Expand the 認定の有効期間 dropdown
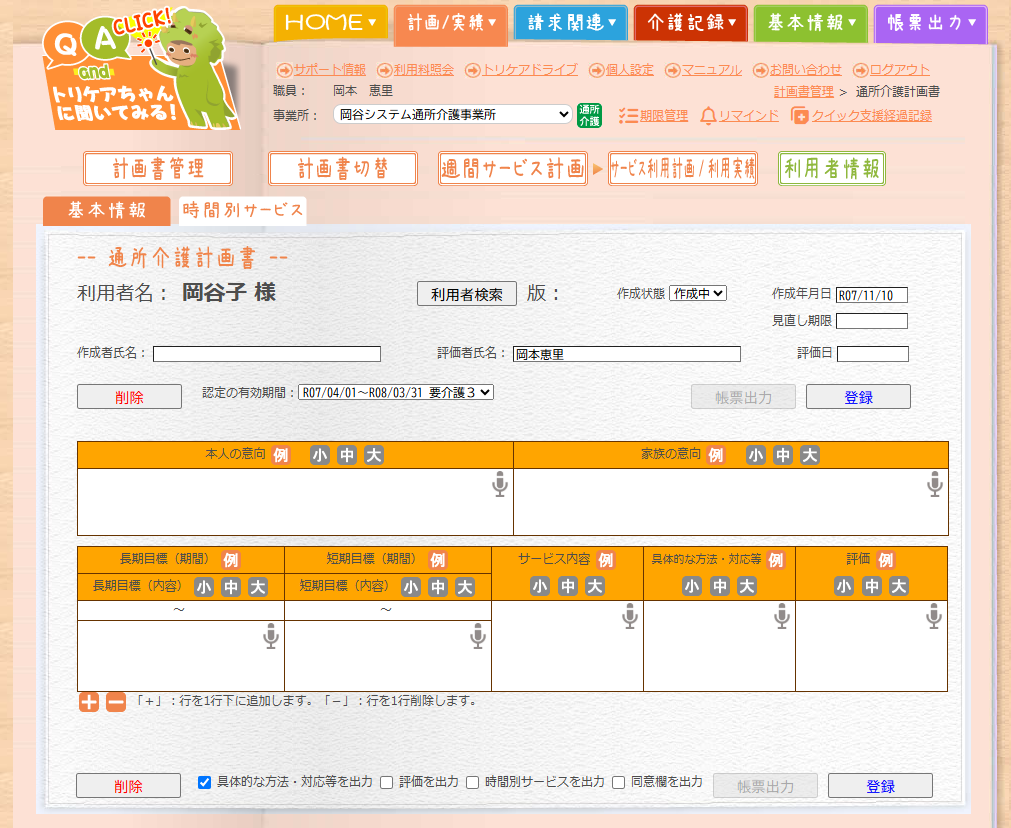 click(396, 393)
